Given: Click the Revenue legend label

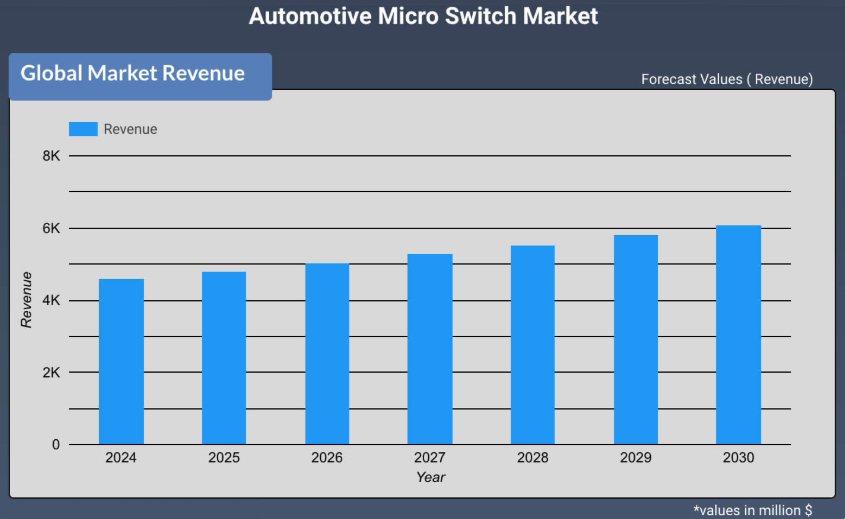Looking at the screenshot, I should (x=130, y=129).
